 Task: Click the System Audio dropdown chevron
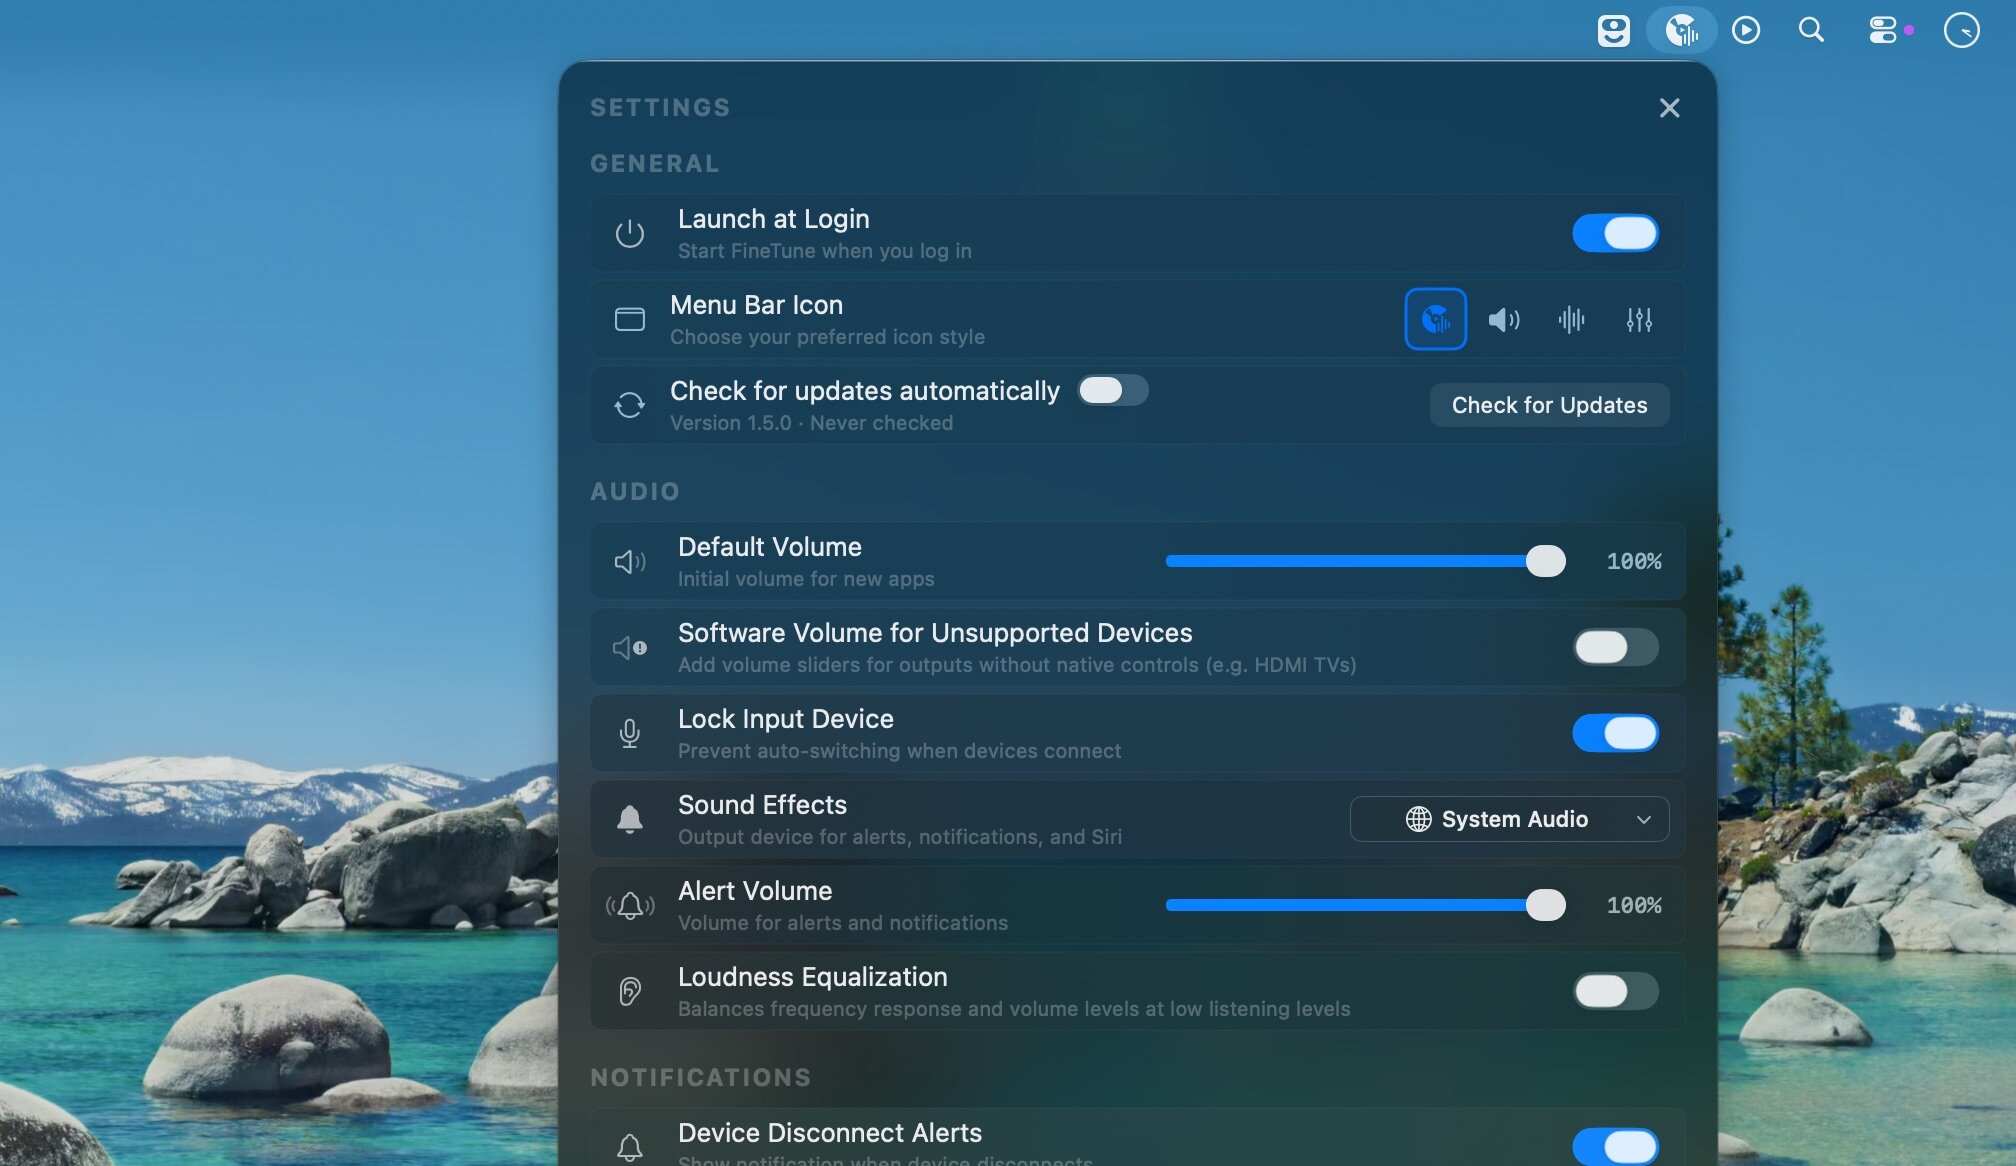click(x=1643, y=820)
